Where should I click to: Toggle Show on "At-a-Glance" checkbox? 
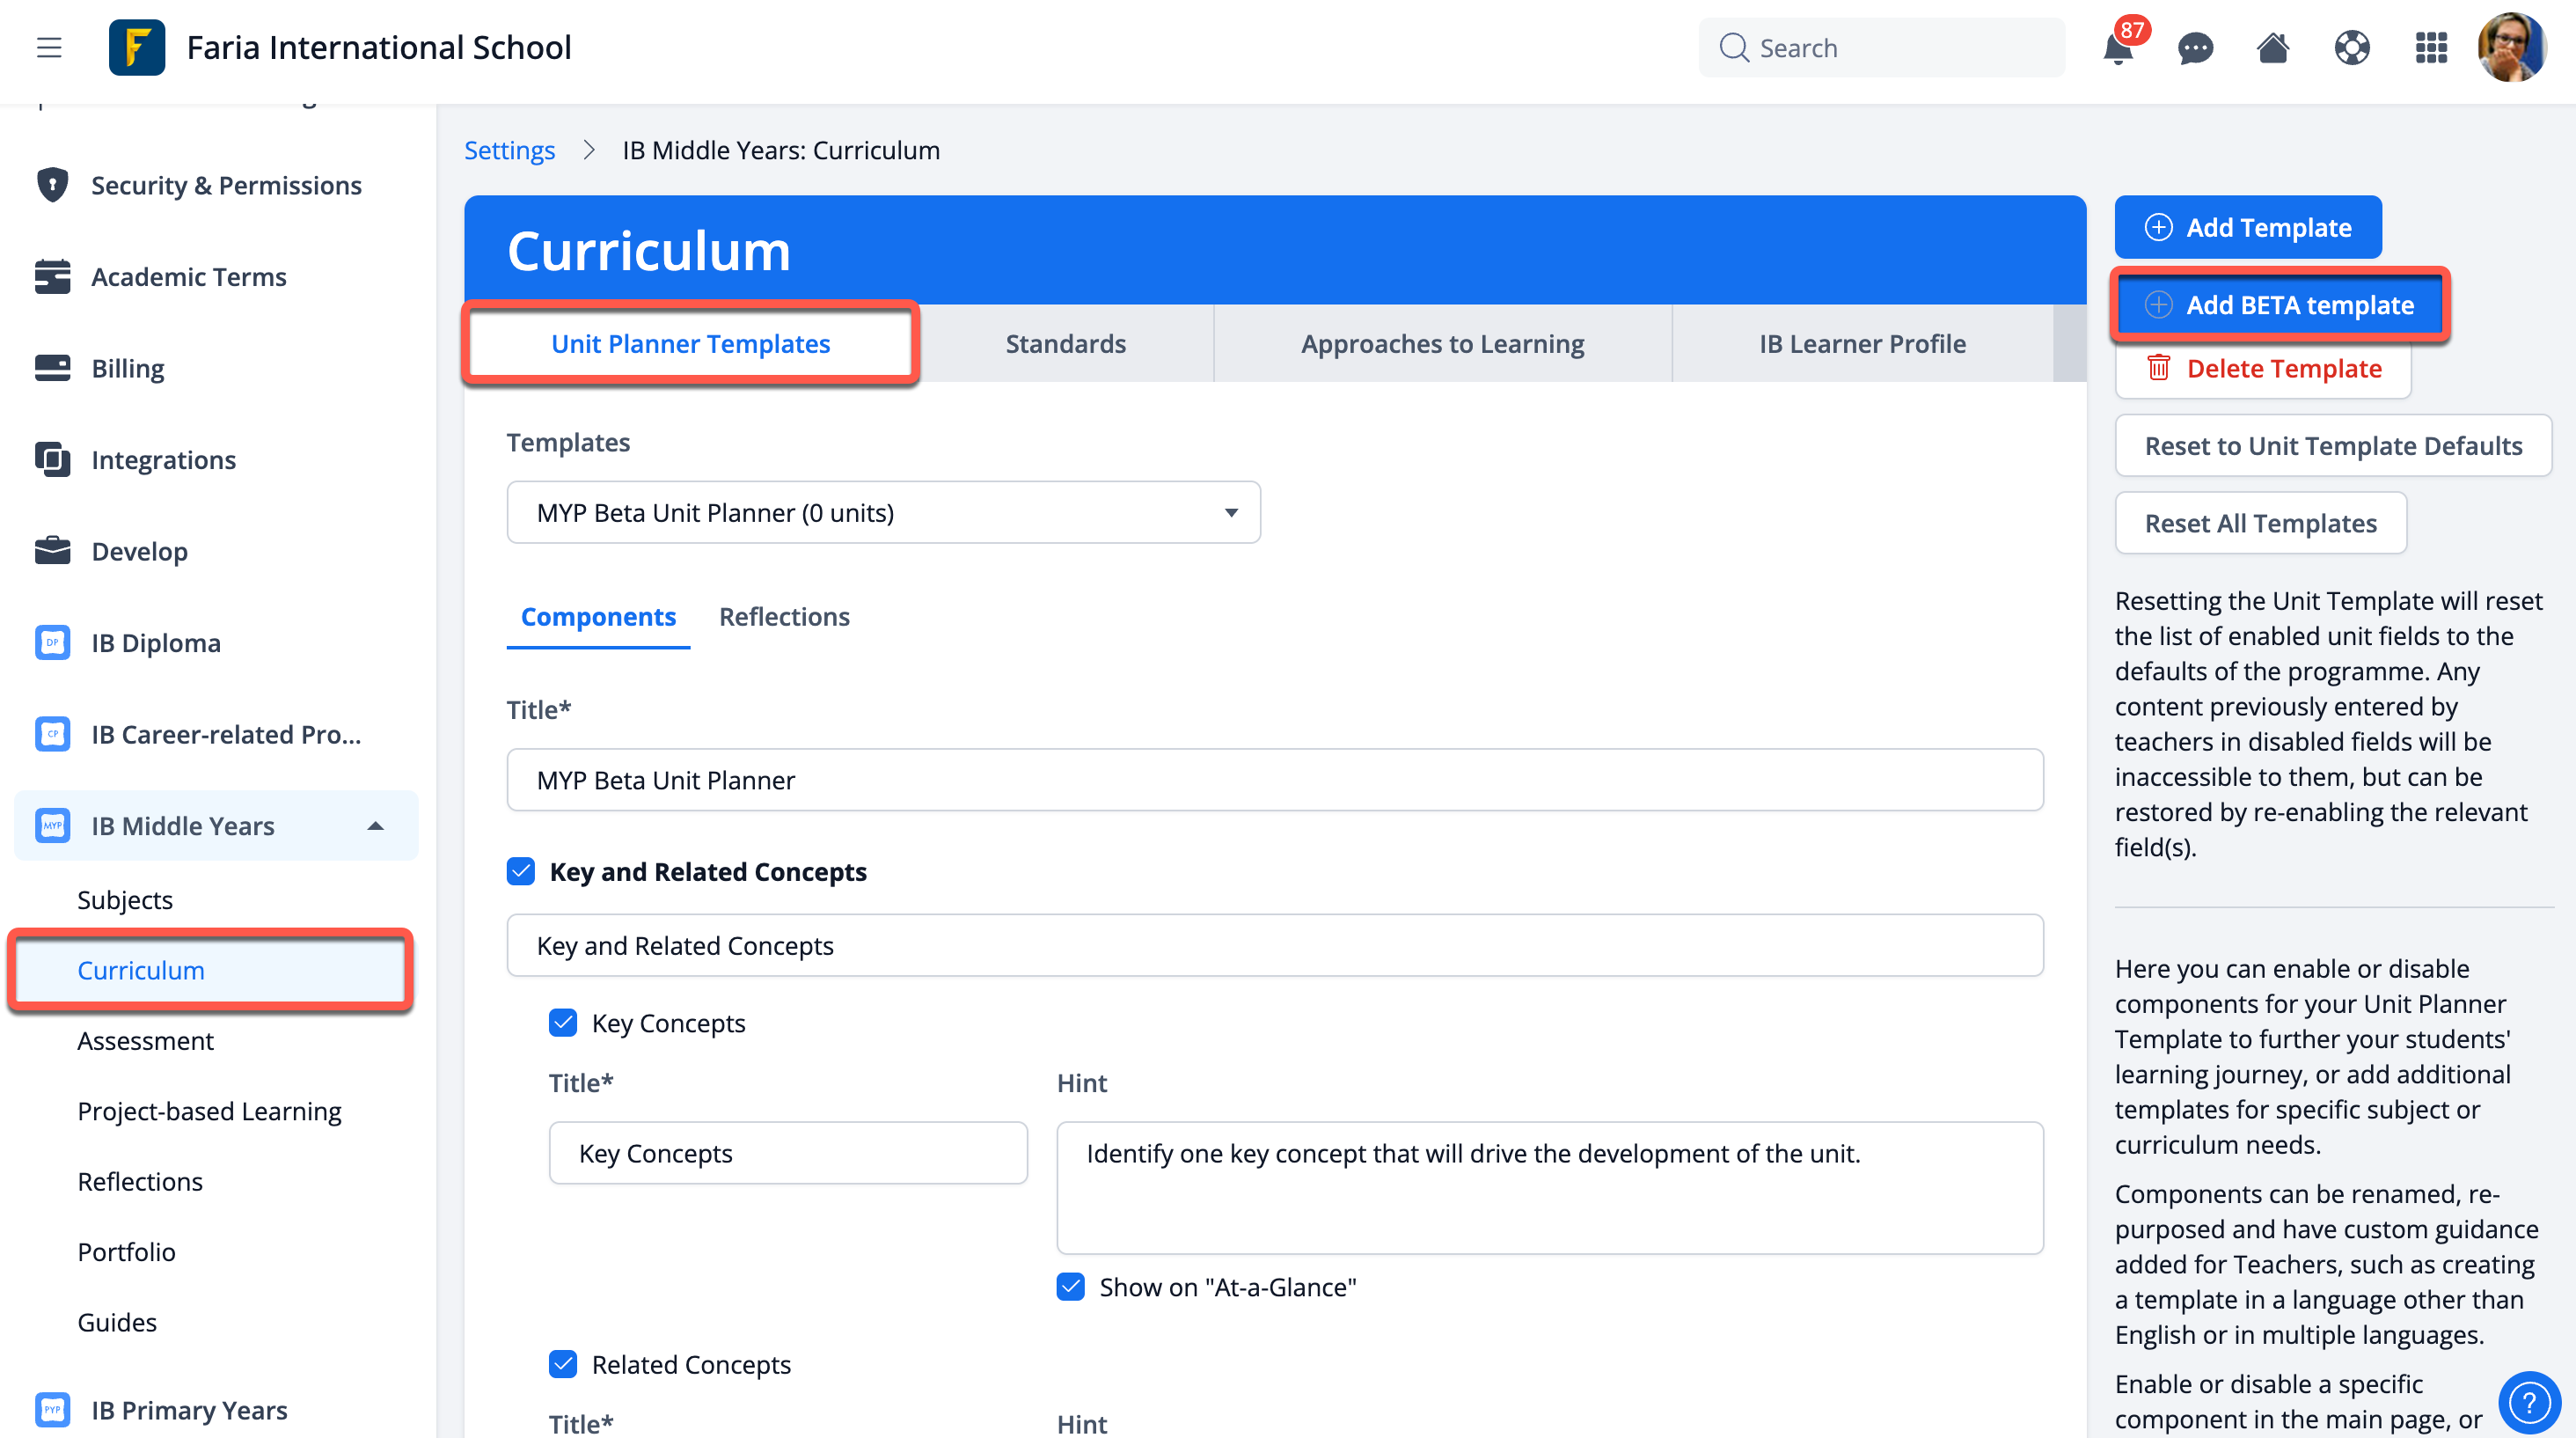click(1071, 1286)
